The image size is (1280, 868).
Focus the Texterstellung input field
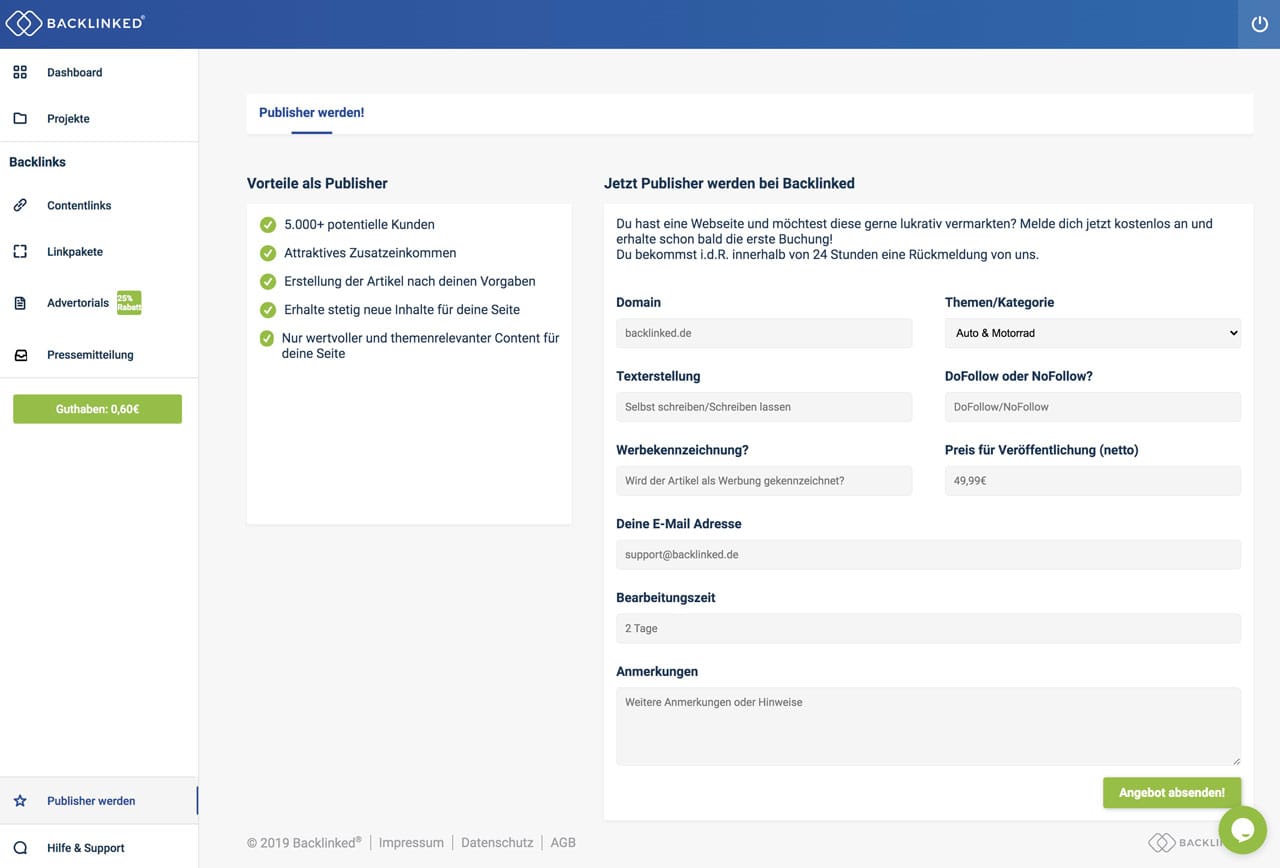point(764,407)
